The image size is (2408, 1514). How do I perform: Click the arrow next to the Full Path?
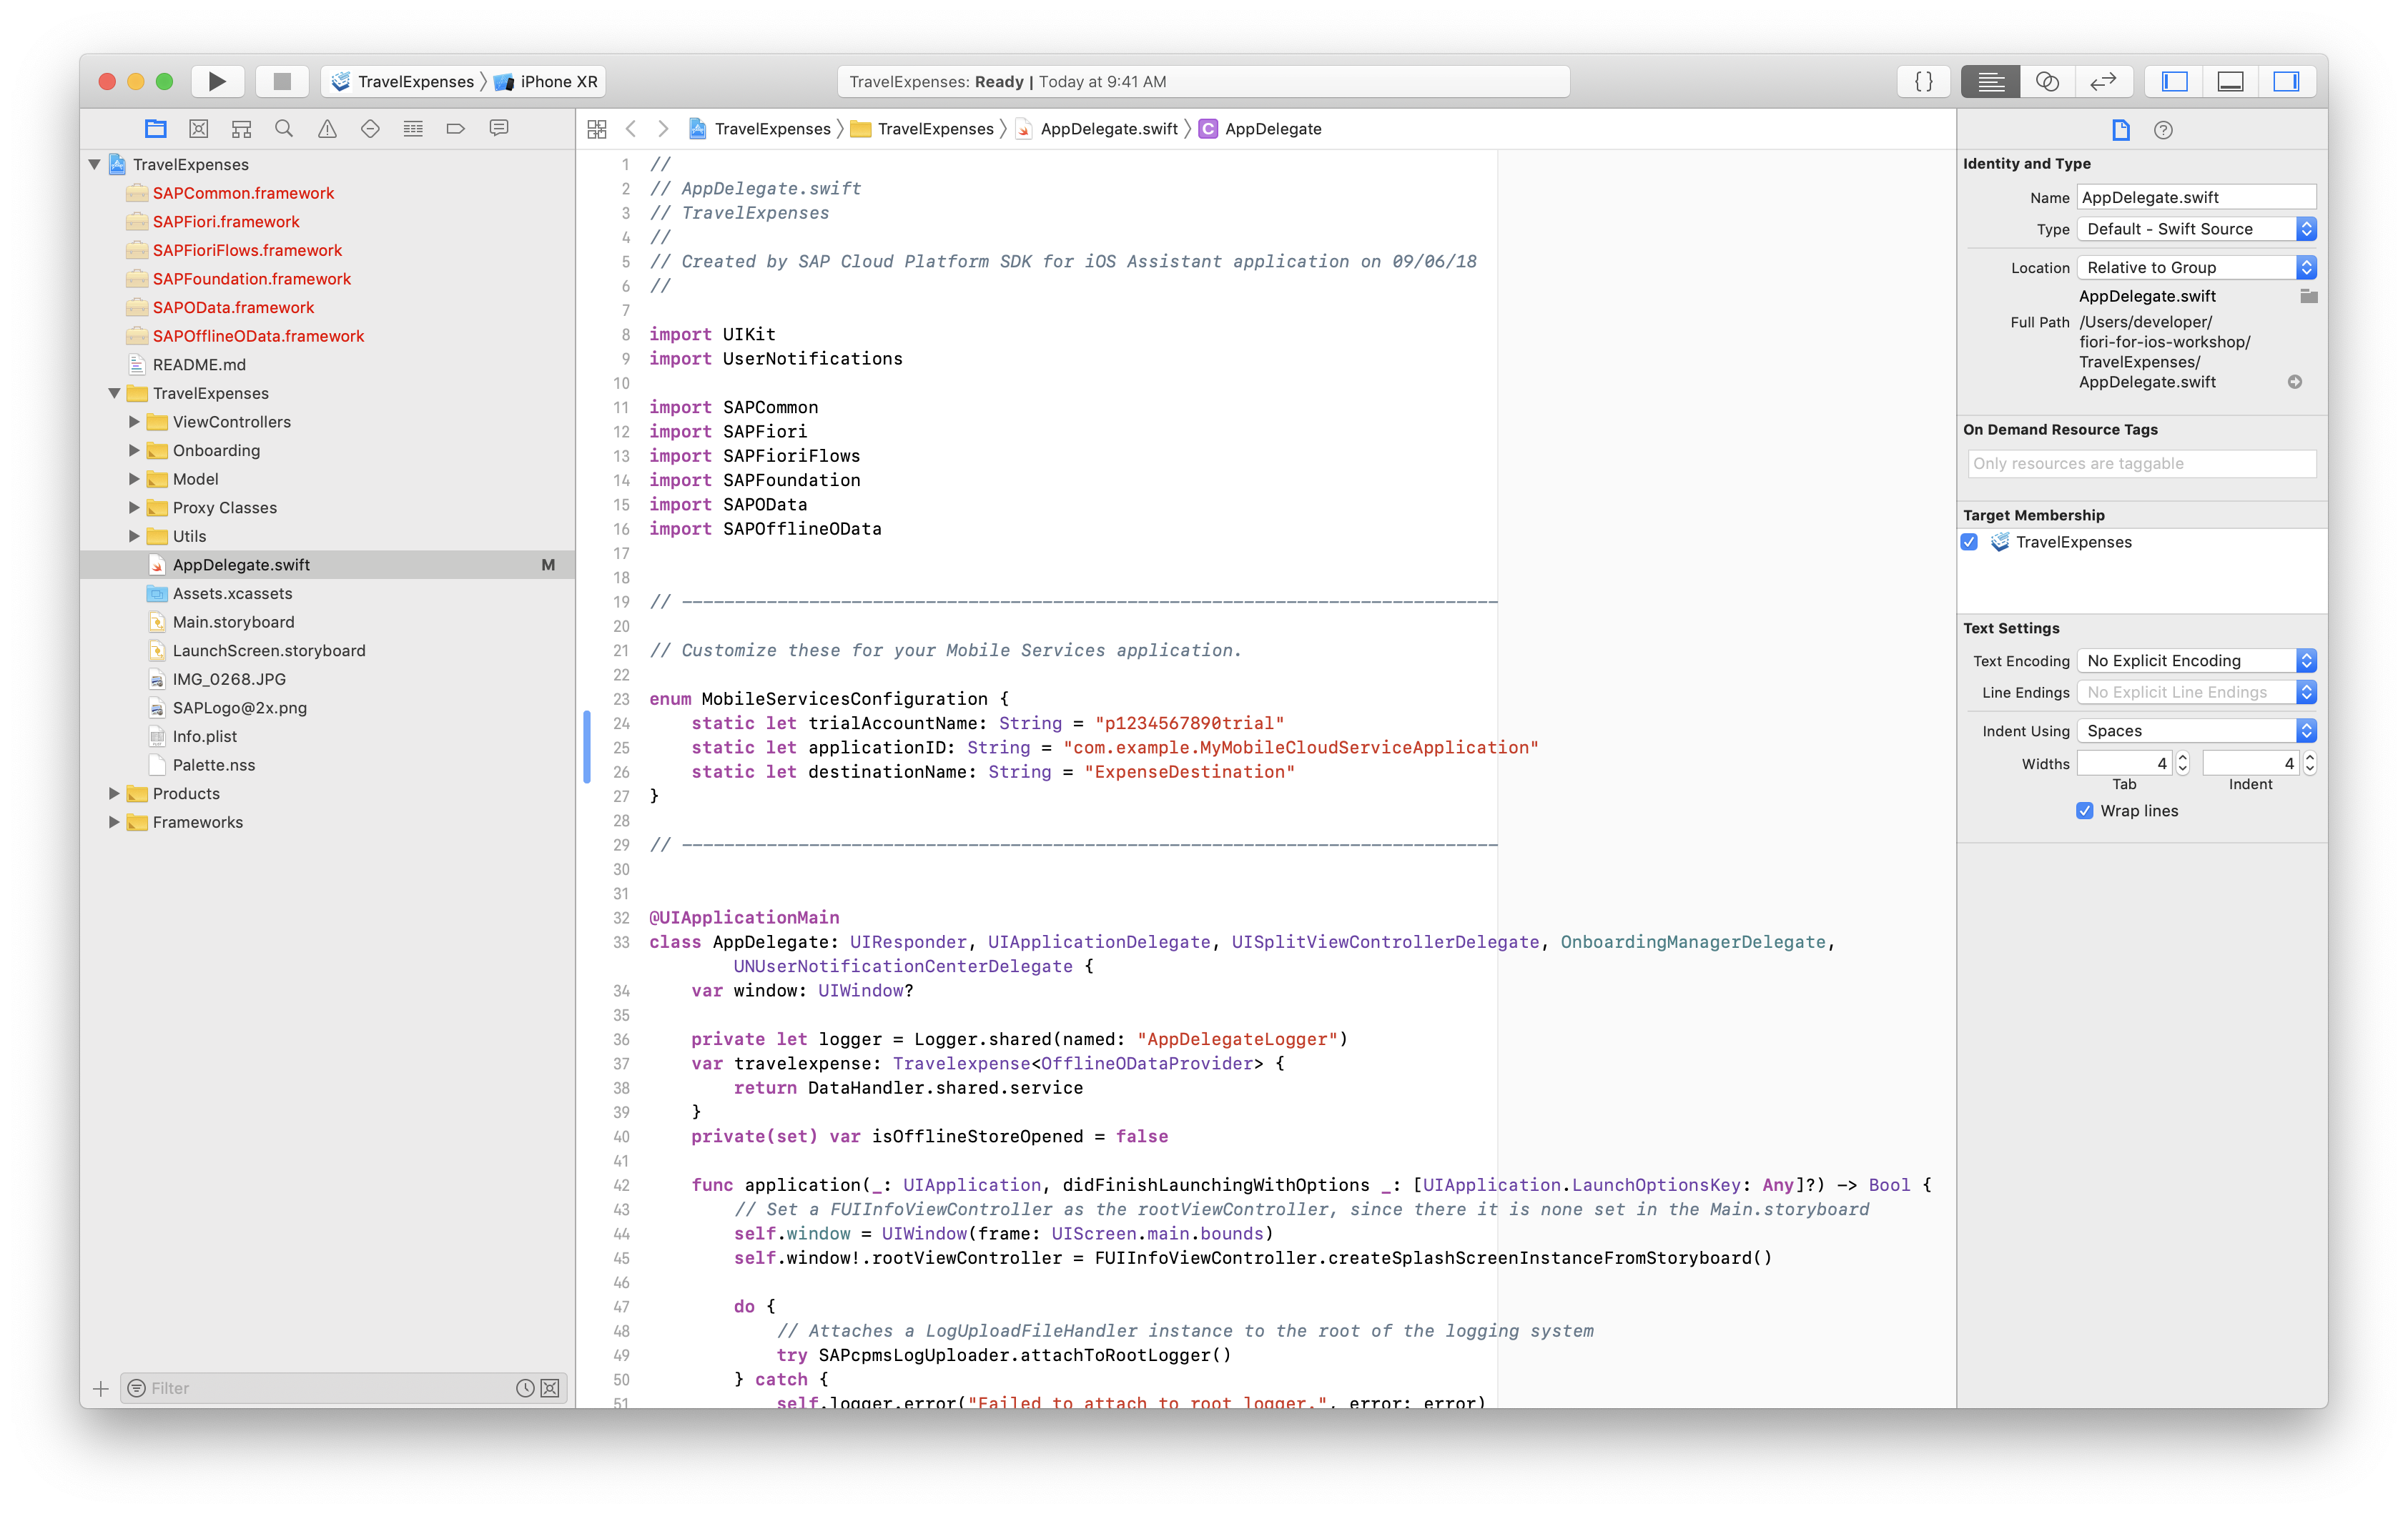(2295, 381)
